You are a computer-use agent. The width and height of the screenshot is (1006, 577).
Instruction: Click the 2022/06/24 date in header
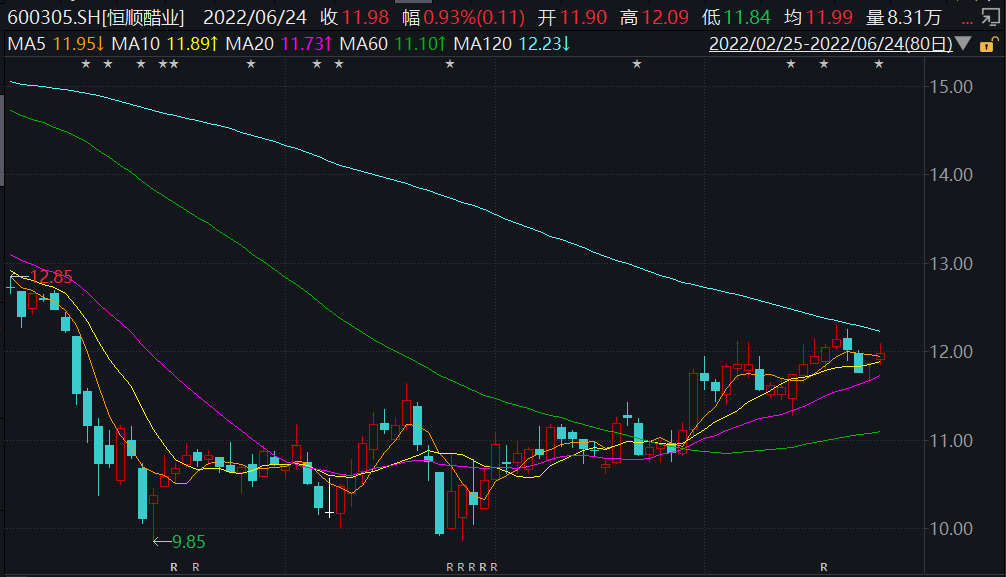point(255,18)
